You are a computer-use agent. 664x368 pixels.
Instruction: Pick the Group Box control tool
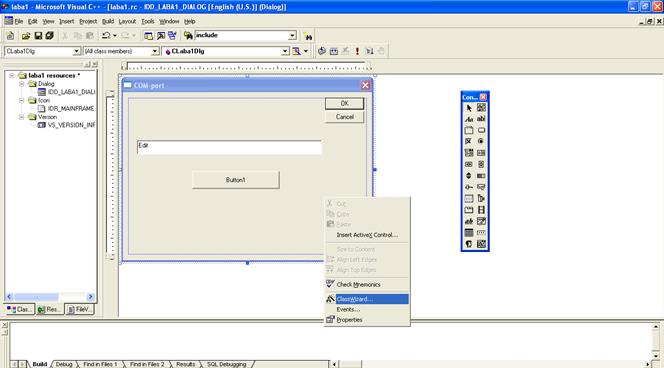pos(469,130)
